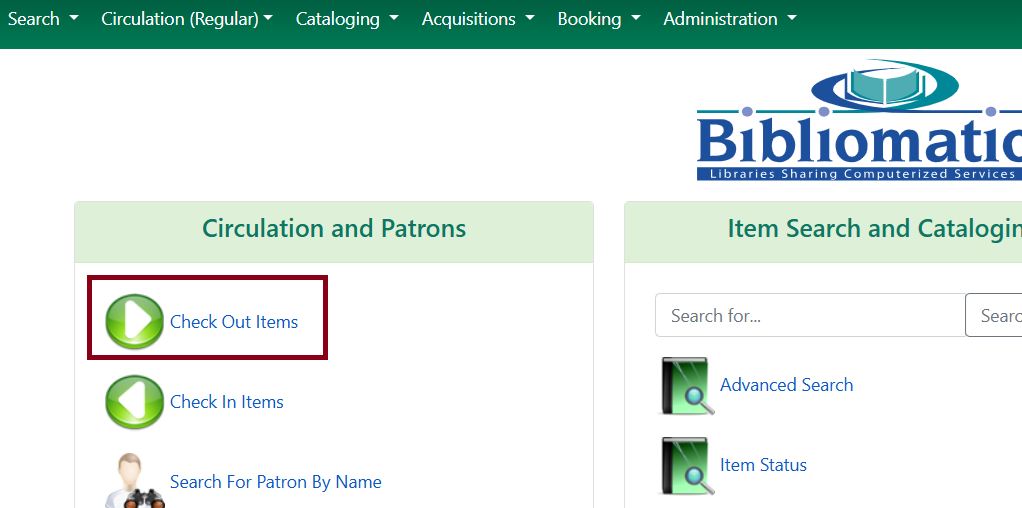This screenshot has width=1022, height=508.
Task: Click the green Check Out arrow icon
Action: [134, 322]
